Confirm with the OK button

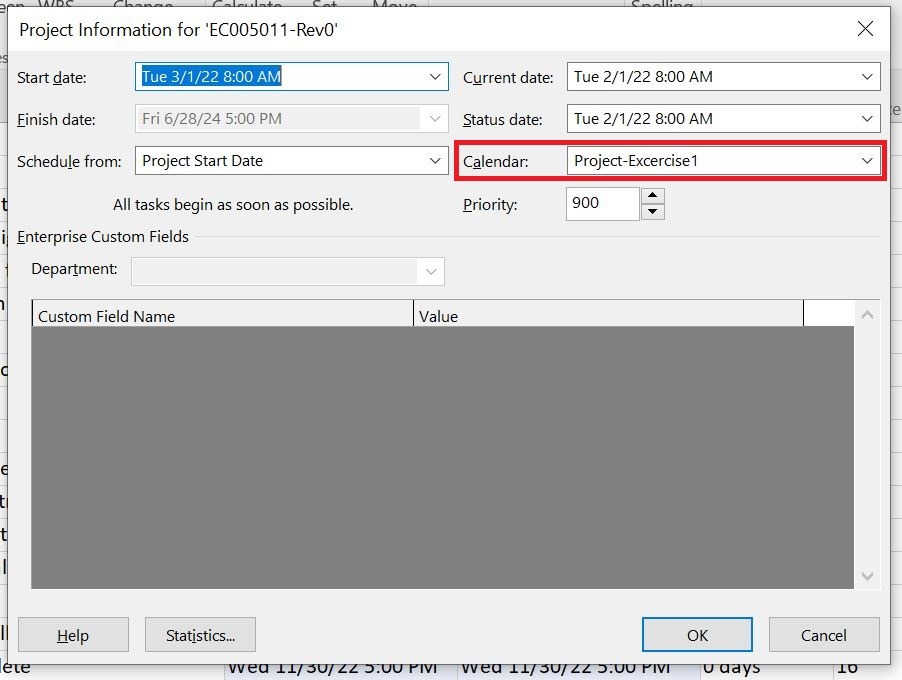(x=697, y=635)
